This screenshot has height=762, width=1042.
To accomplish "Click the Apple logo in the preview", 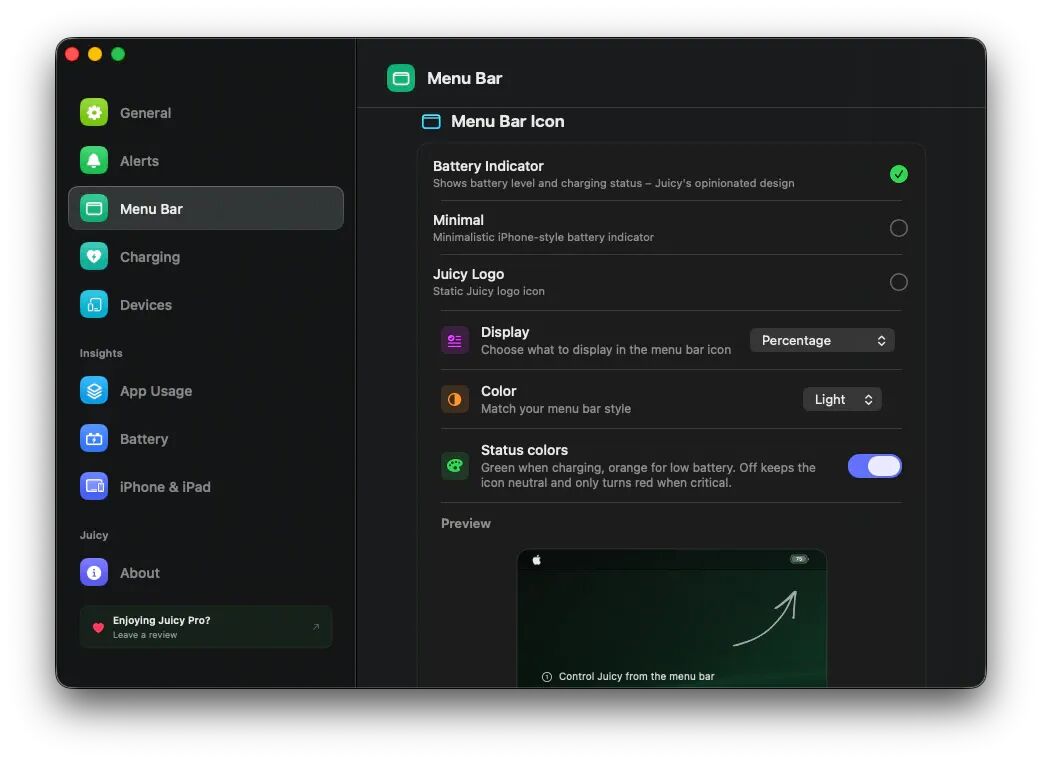I will click(537, 560).
